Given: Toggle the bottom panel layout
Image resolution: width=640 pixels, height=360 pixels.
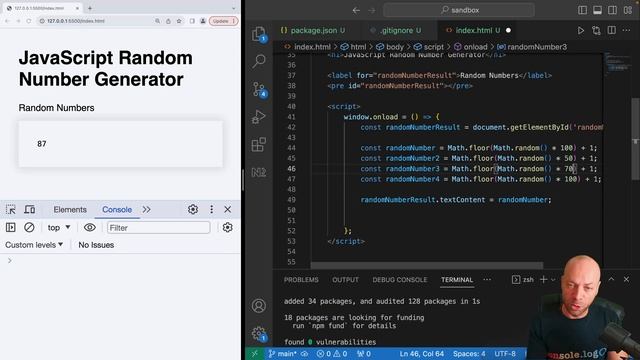Looking at the screenshot, I should [597, 10].
